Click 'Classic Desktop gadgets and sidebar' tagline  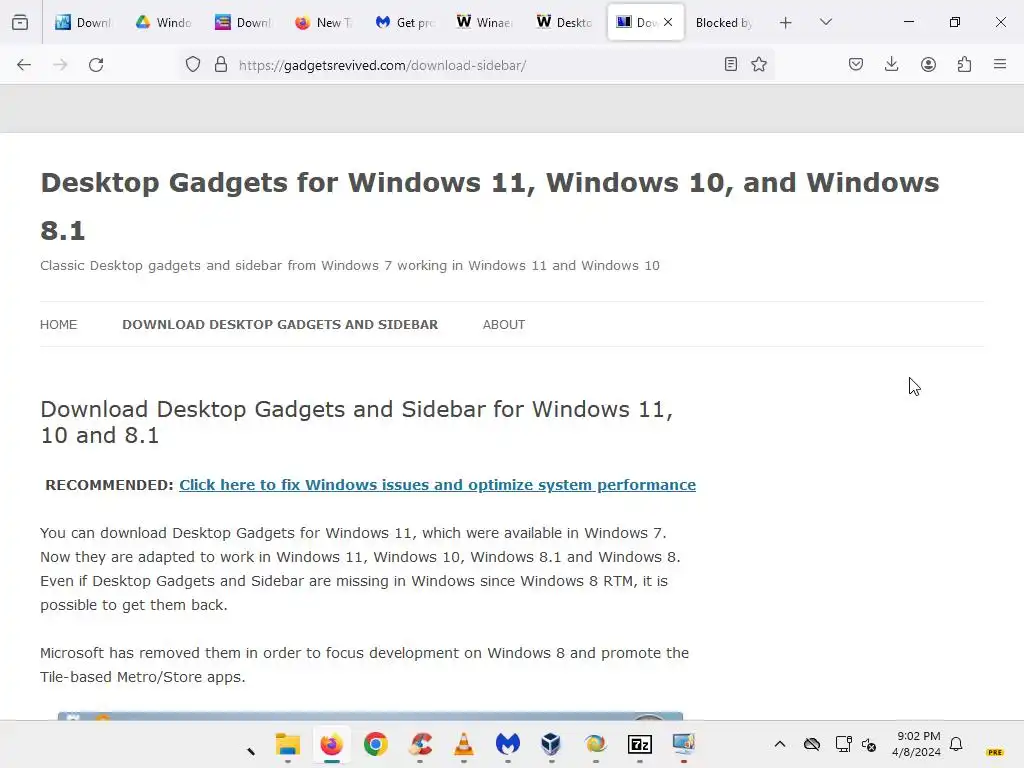tap(350, 266)
